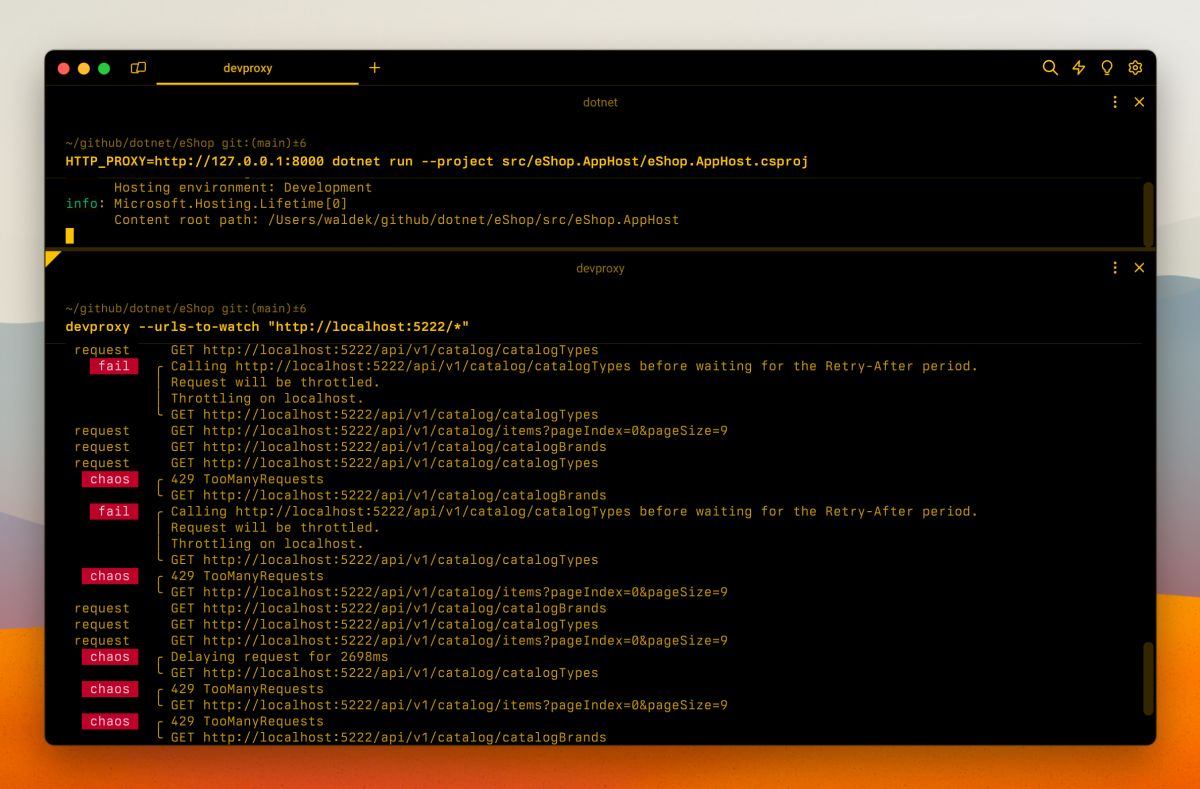Open the search icon in the title bar
This screenshot has height=789, width=1200.
coord(1050,68)
